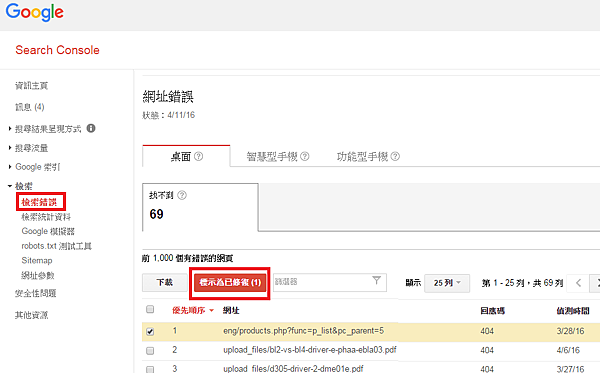This screenshot has width=600, height=373.
Task: Open URL d305-driver-2-dme01e.pdf
Action: pos(293,369)
